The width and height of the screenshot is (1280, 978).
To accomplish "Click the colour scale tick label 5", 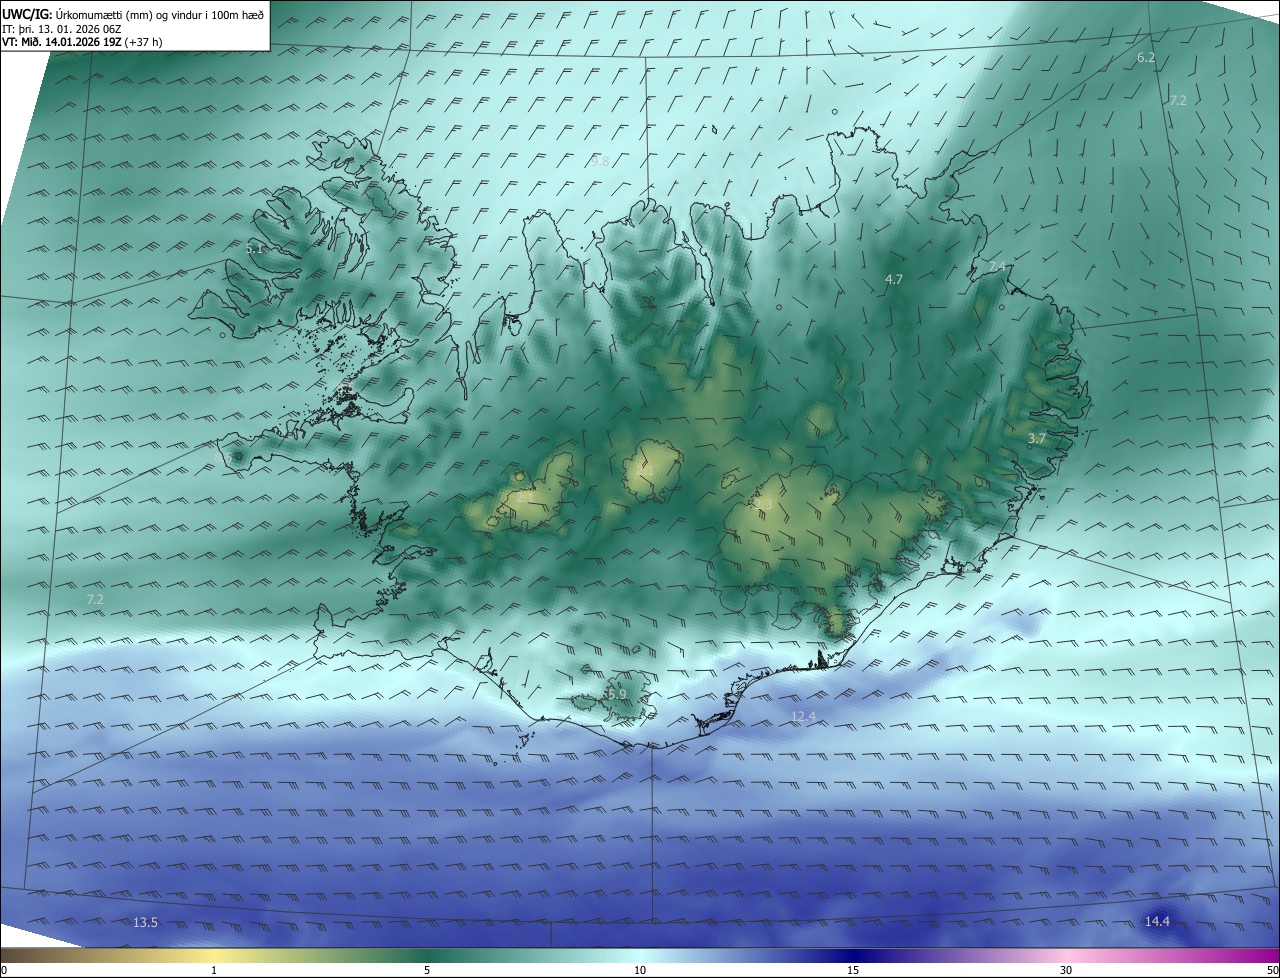I will (x=427, y=971).
